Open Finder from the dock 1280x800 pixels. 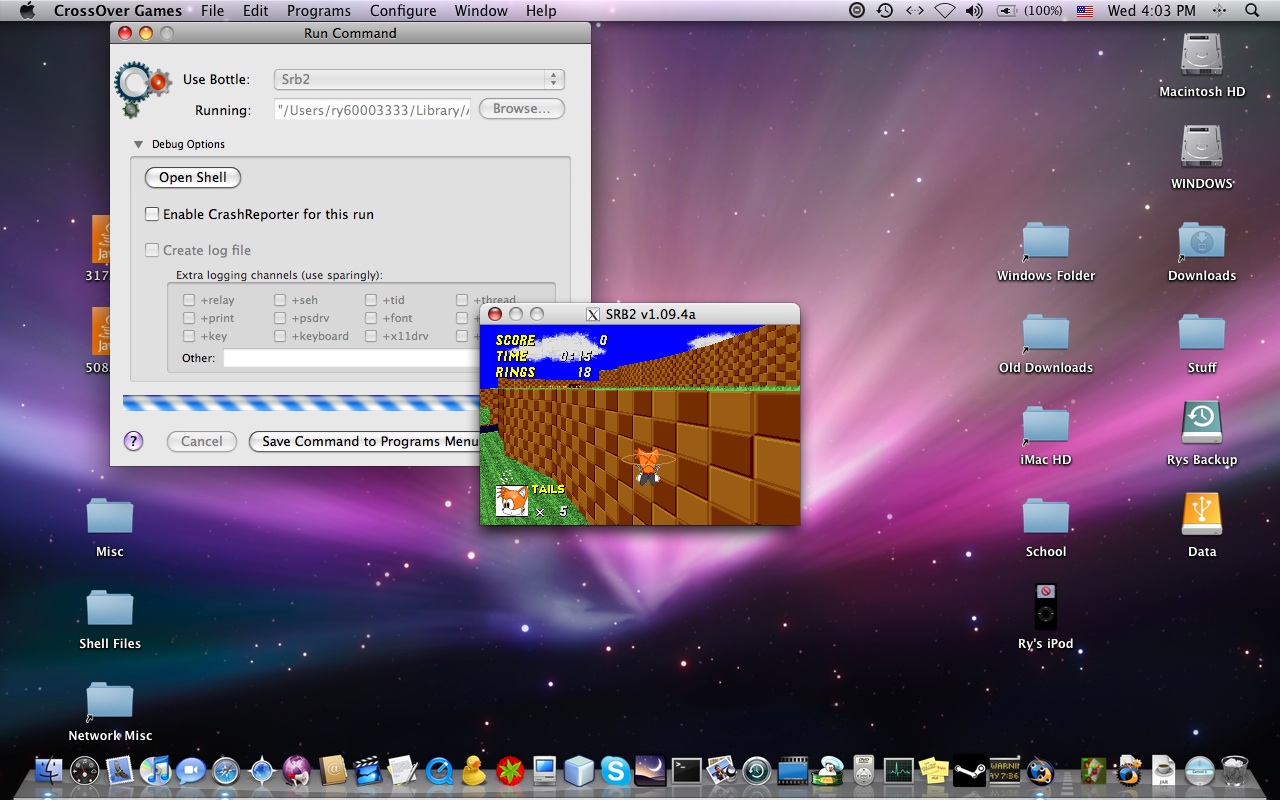(x=49, y=770)
